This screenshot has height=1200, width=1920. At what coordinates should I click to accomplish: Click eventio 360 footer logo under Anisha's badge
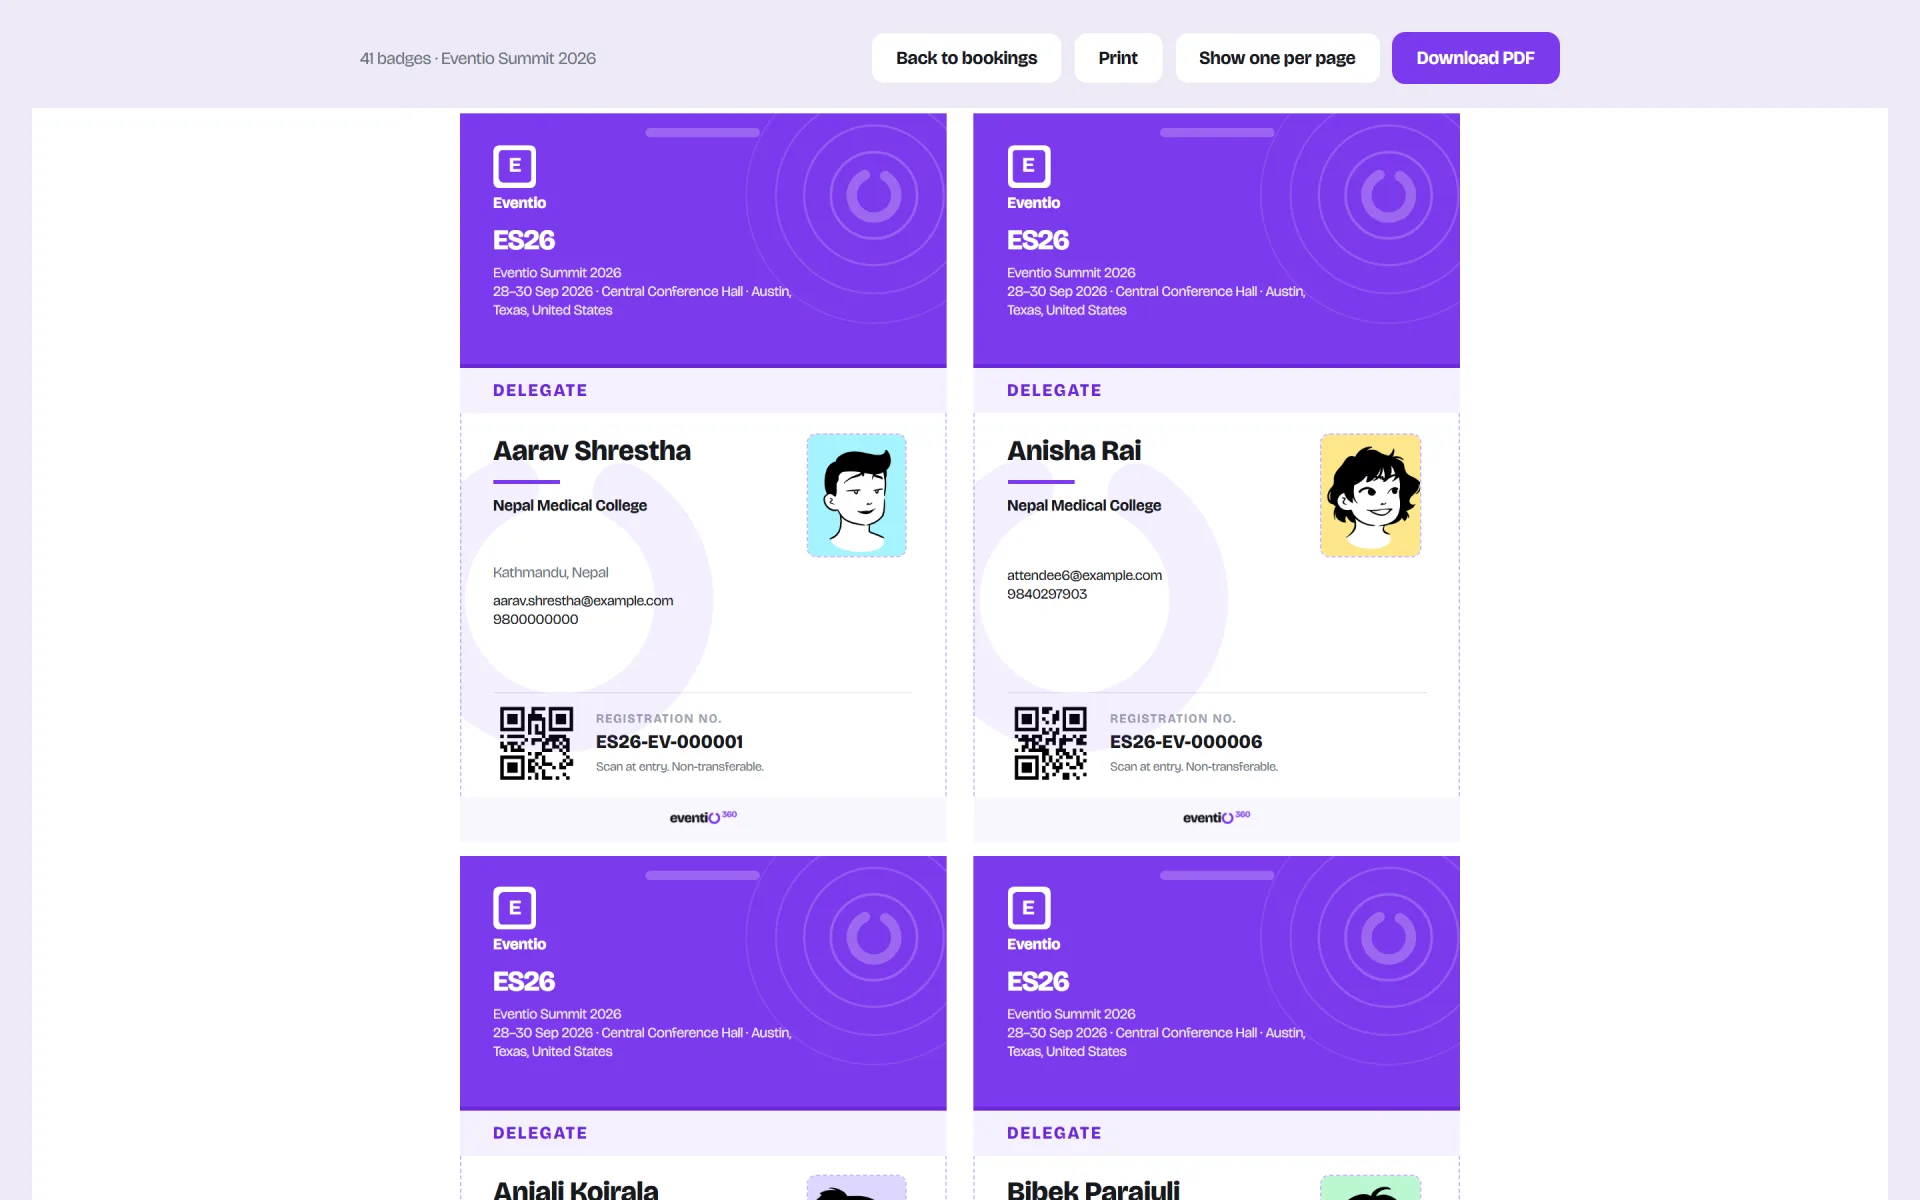coord(1216,817)
